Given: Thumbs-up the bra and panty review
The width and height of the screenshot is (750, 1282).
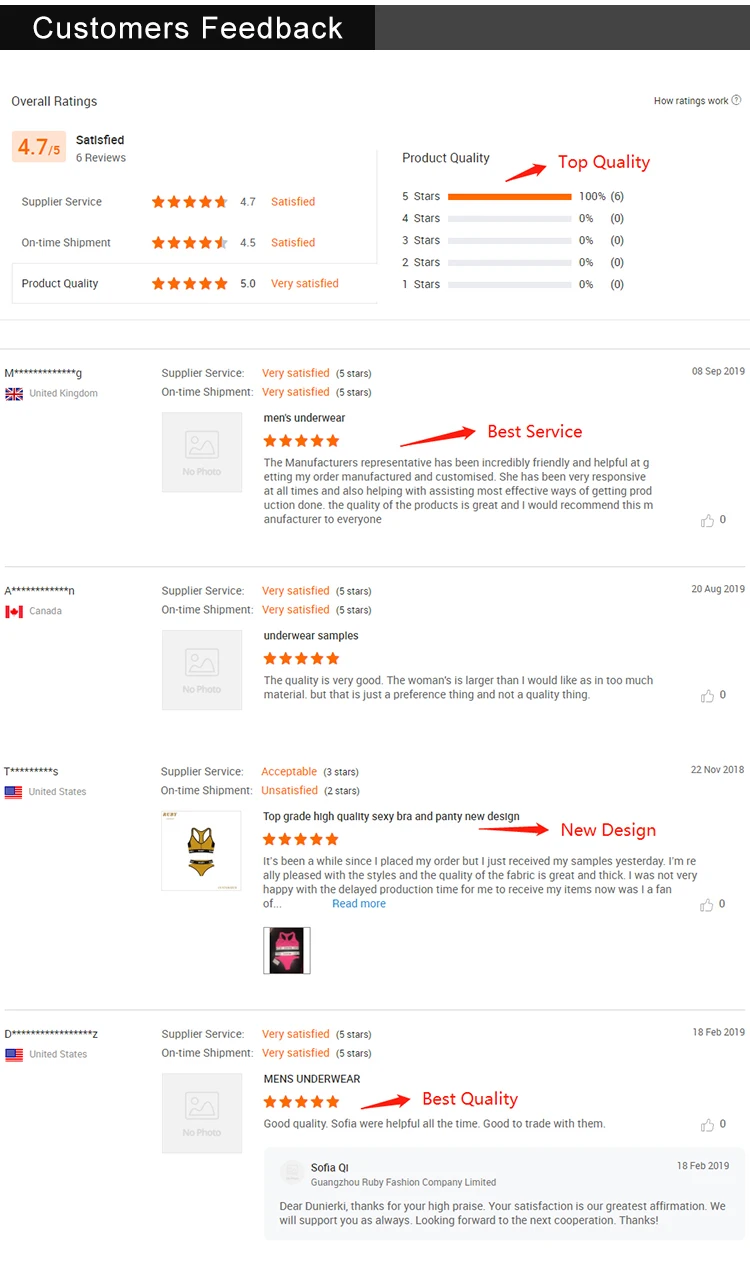Looking at the screenshot, I should tap(708, 905).
